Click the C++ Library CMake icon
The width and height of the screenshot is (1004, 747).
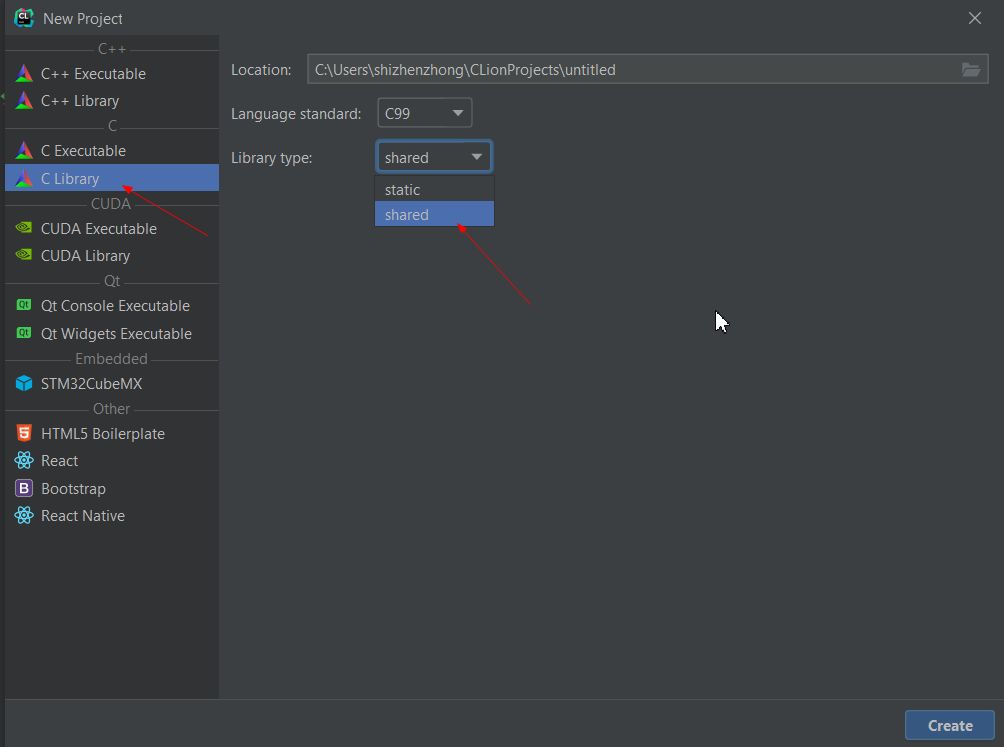24,100
